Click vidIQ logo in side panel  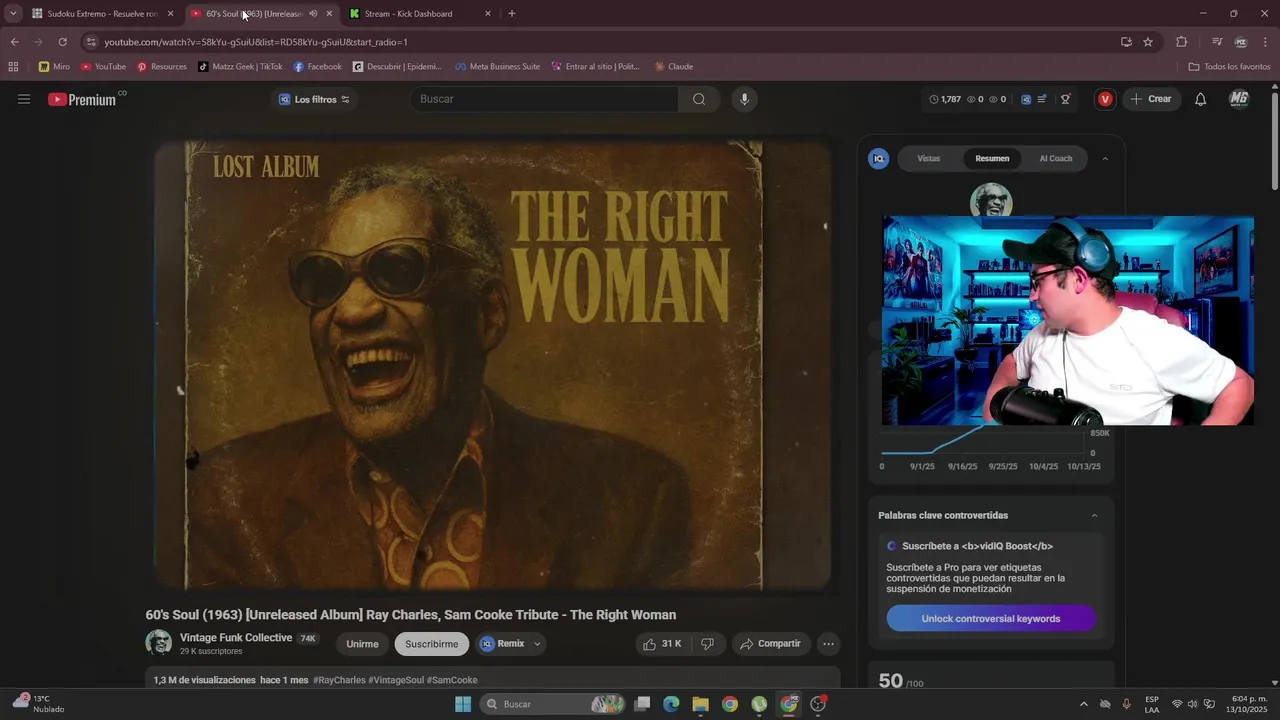(x=879, y=158)
